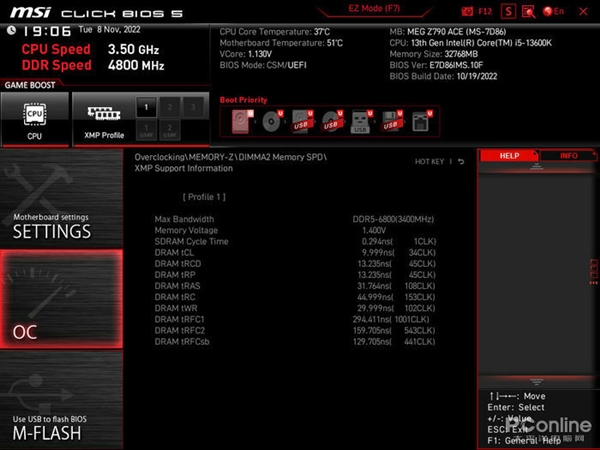Select the Max Bandwidth row label

pos(184,219)
